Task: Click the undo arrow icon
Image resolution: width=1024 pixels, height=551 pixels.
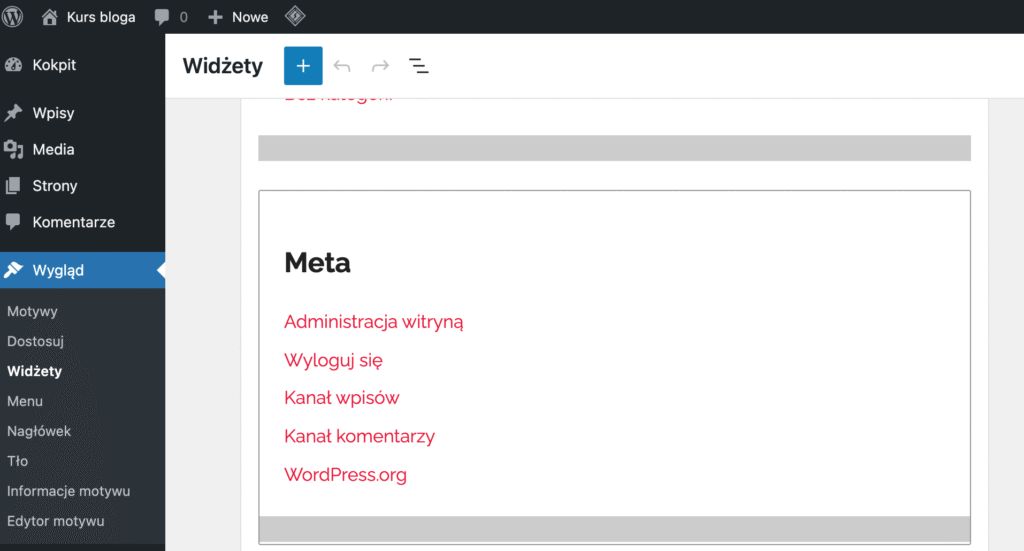Action: tap(342, 66)
